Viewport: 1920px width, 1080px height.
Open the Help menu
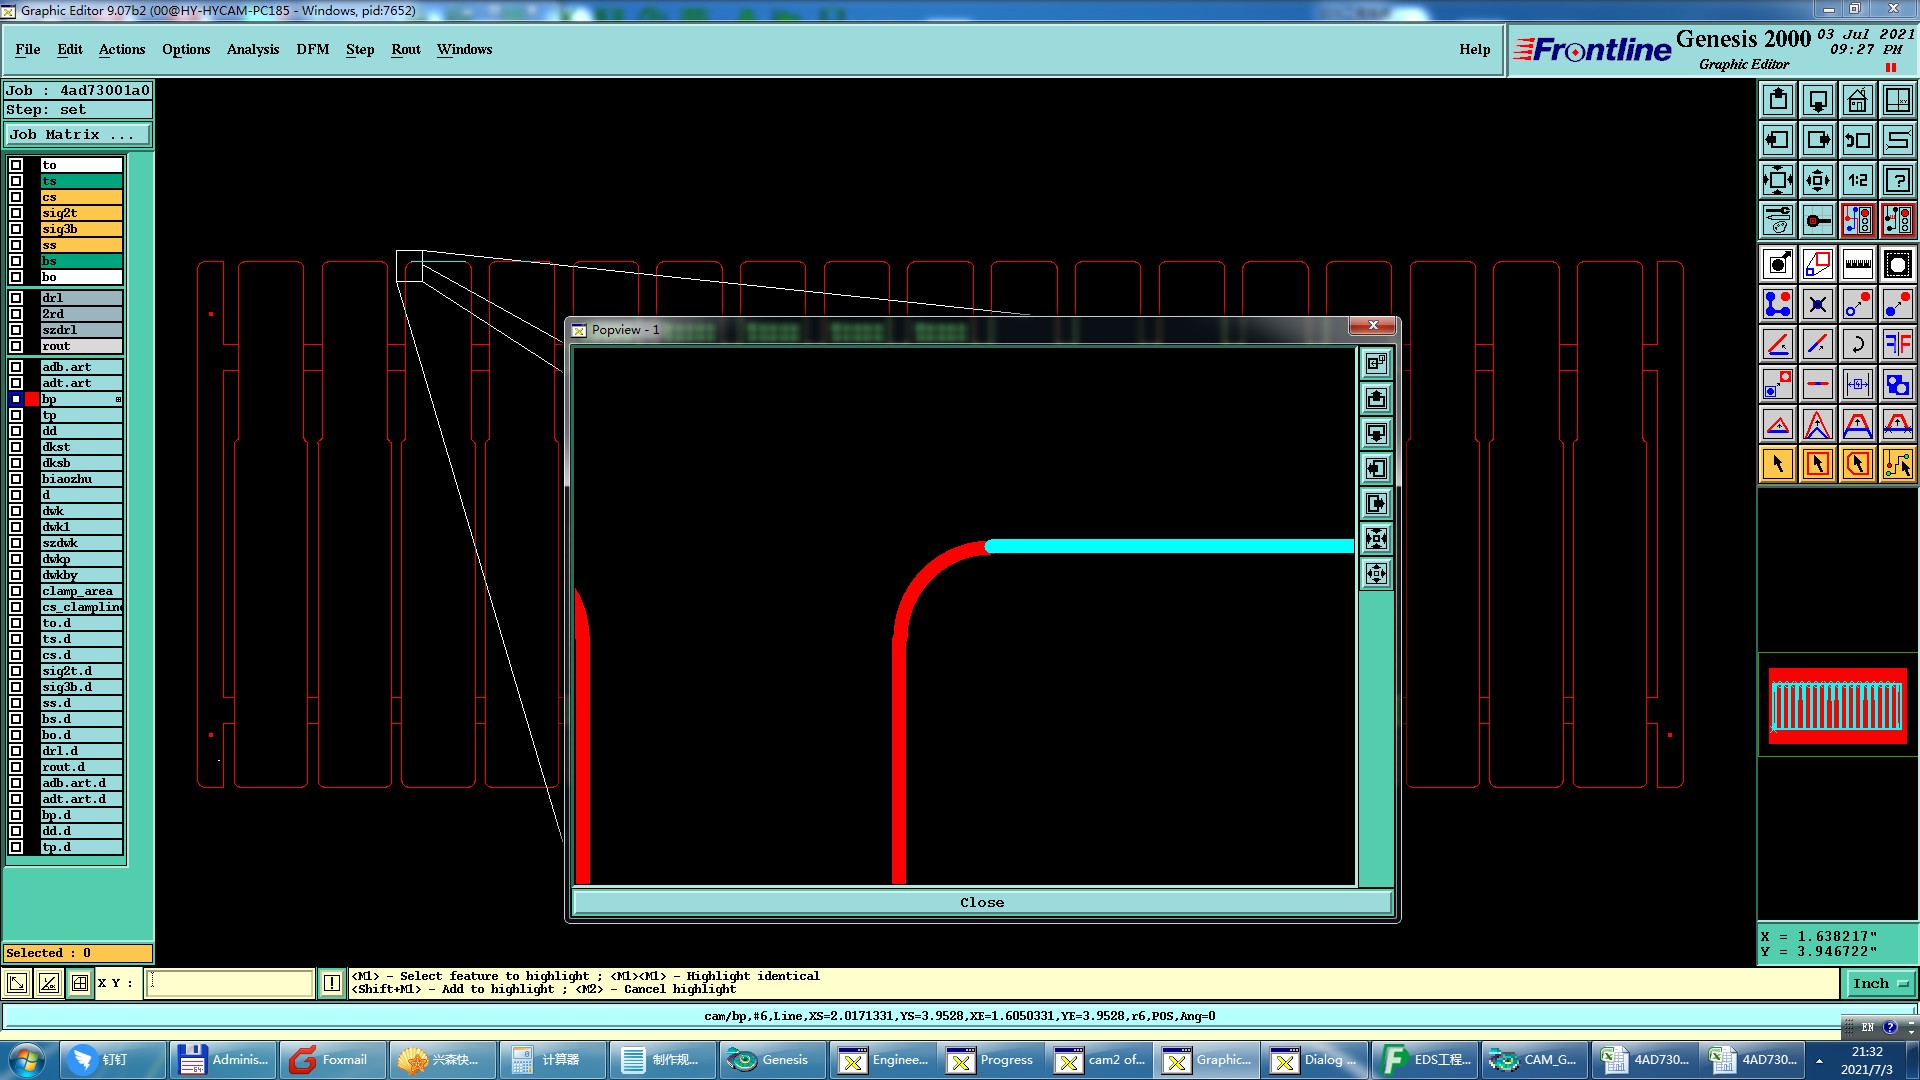[1474, 49]
